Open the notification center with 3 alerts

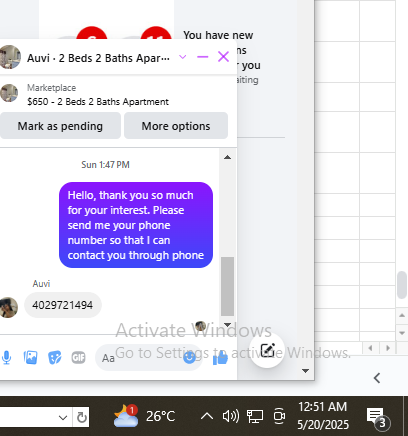378,418
